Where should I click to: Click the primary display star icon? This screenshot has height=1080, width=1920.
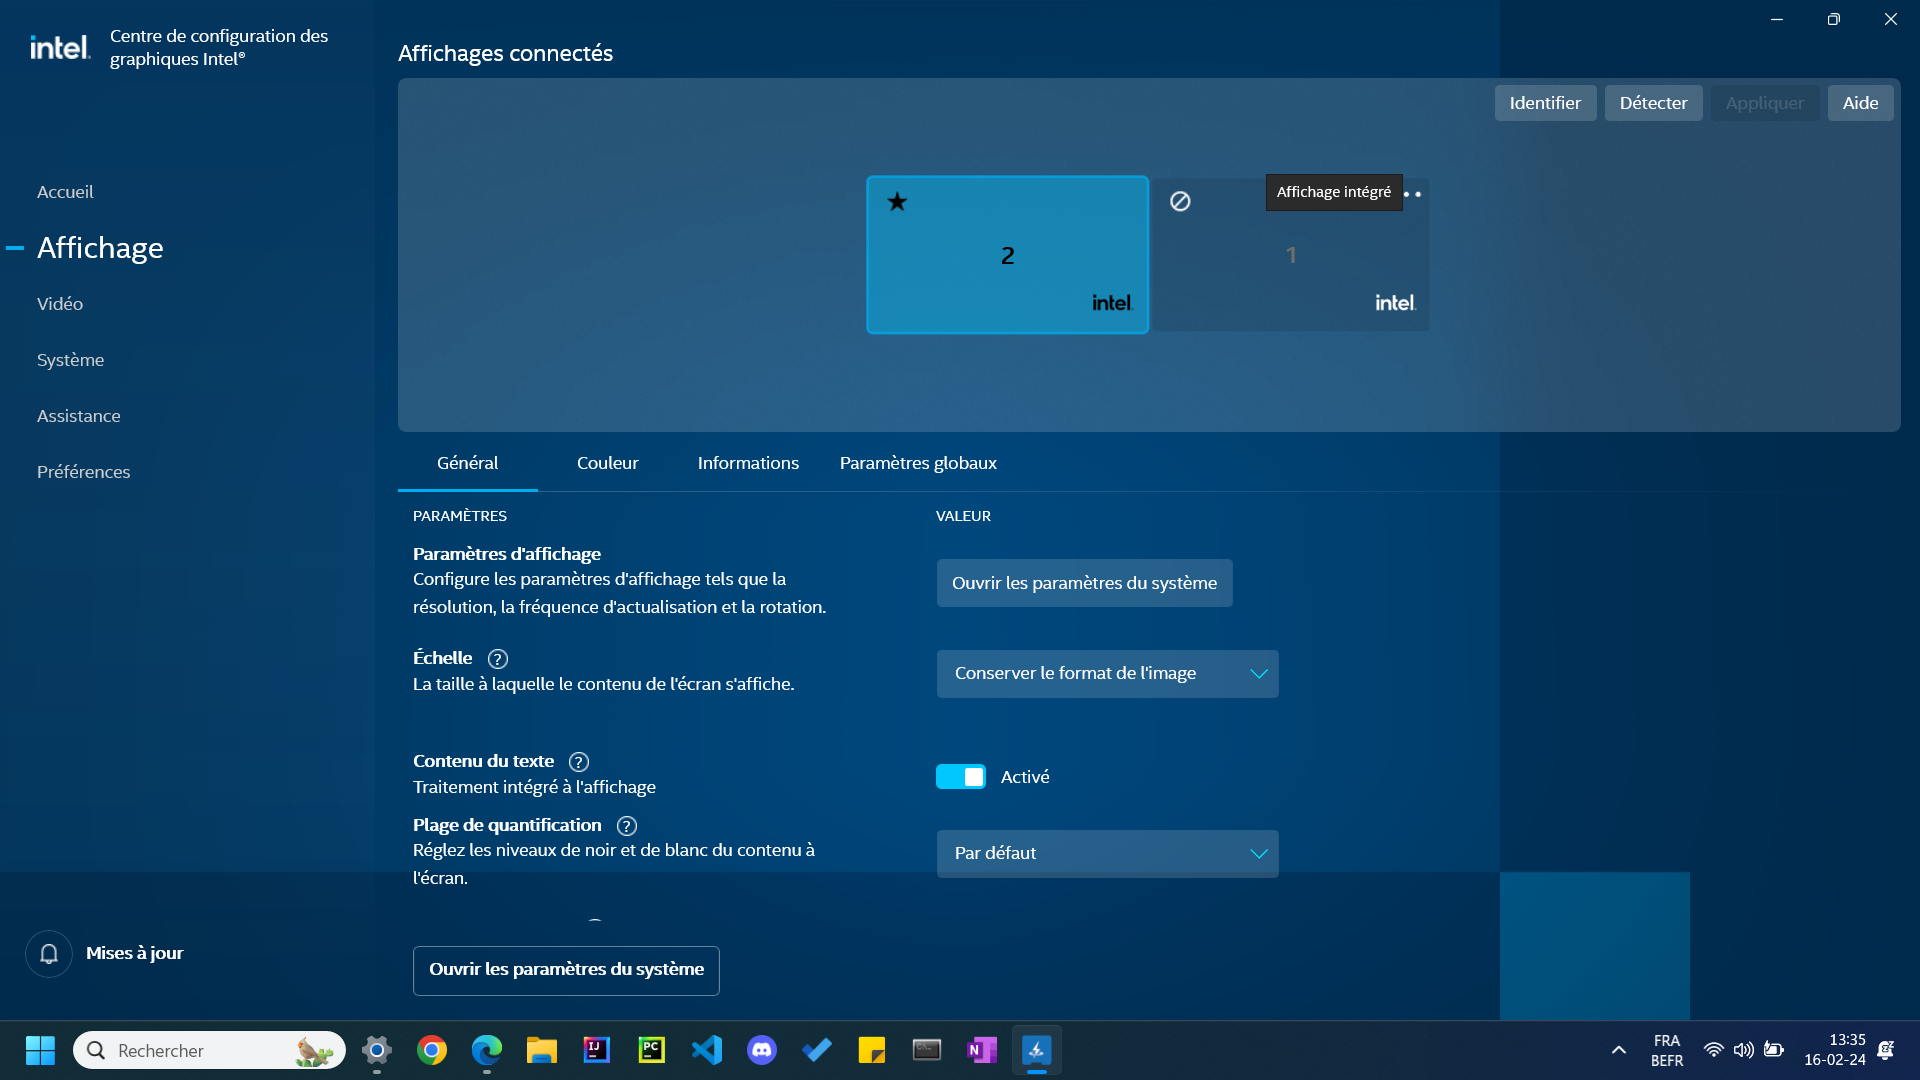[x=897, y=202]
